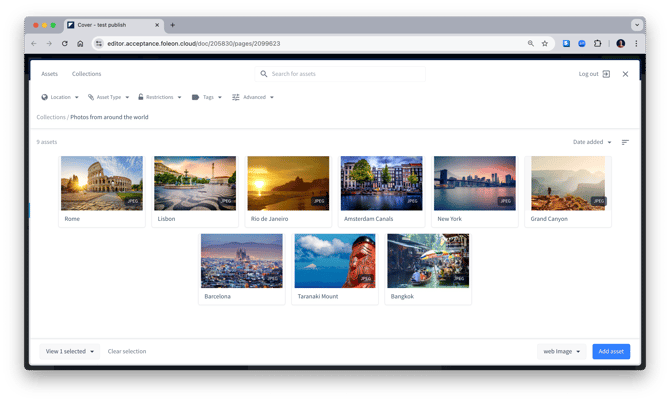Screen dimensions: 670x402
Task: Bookmark this page with the star icon
Action: coord(545,44)
